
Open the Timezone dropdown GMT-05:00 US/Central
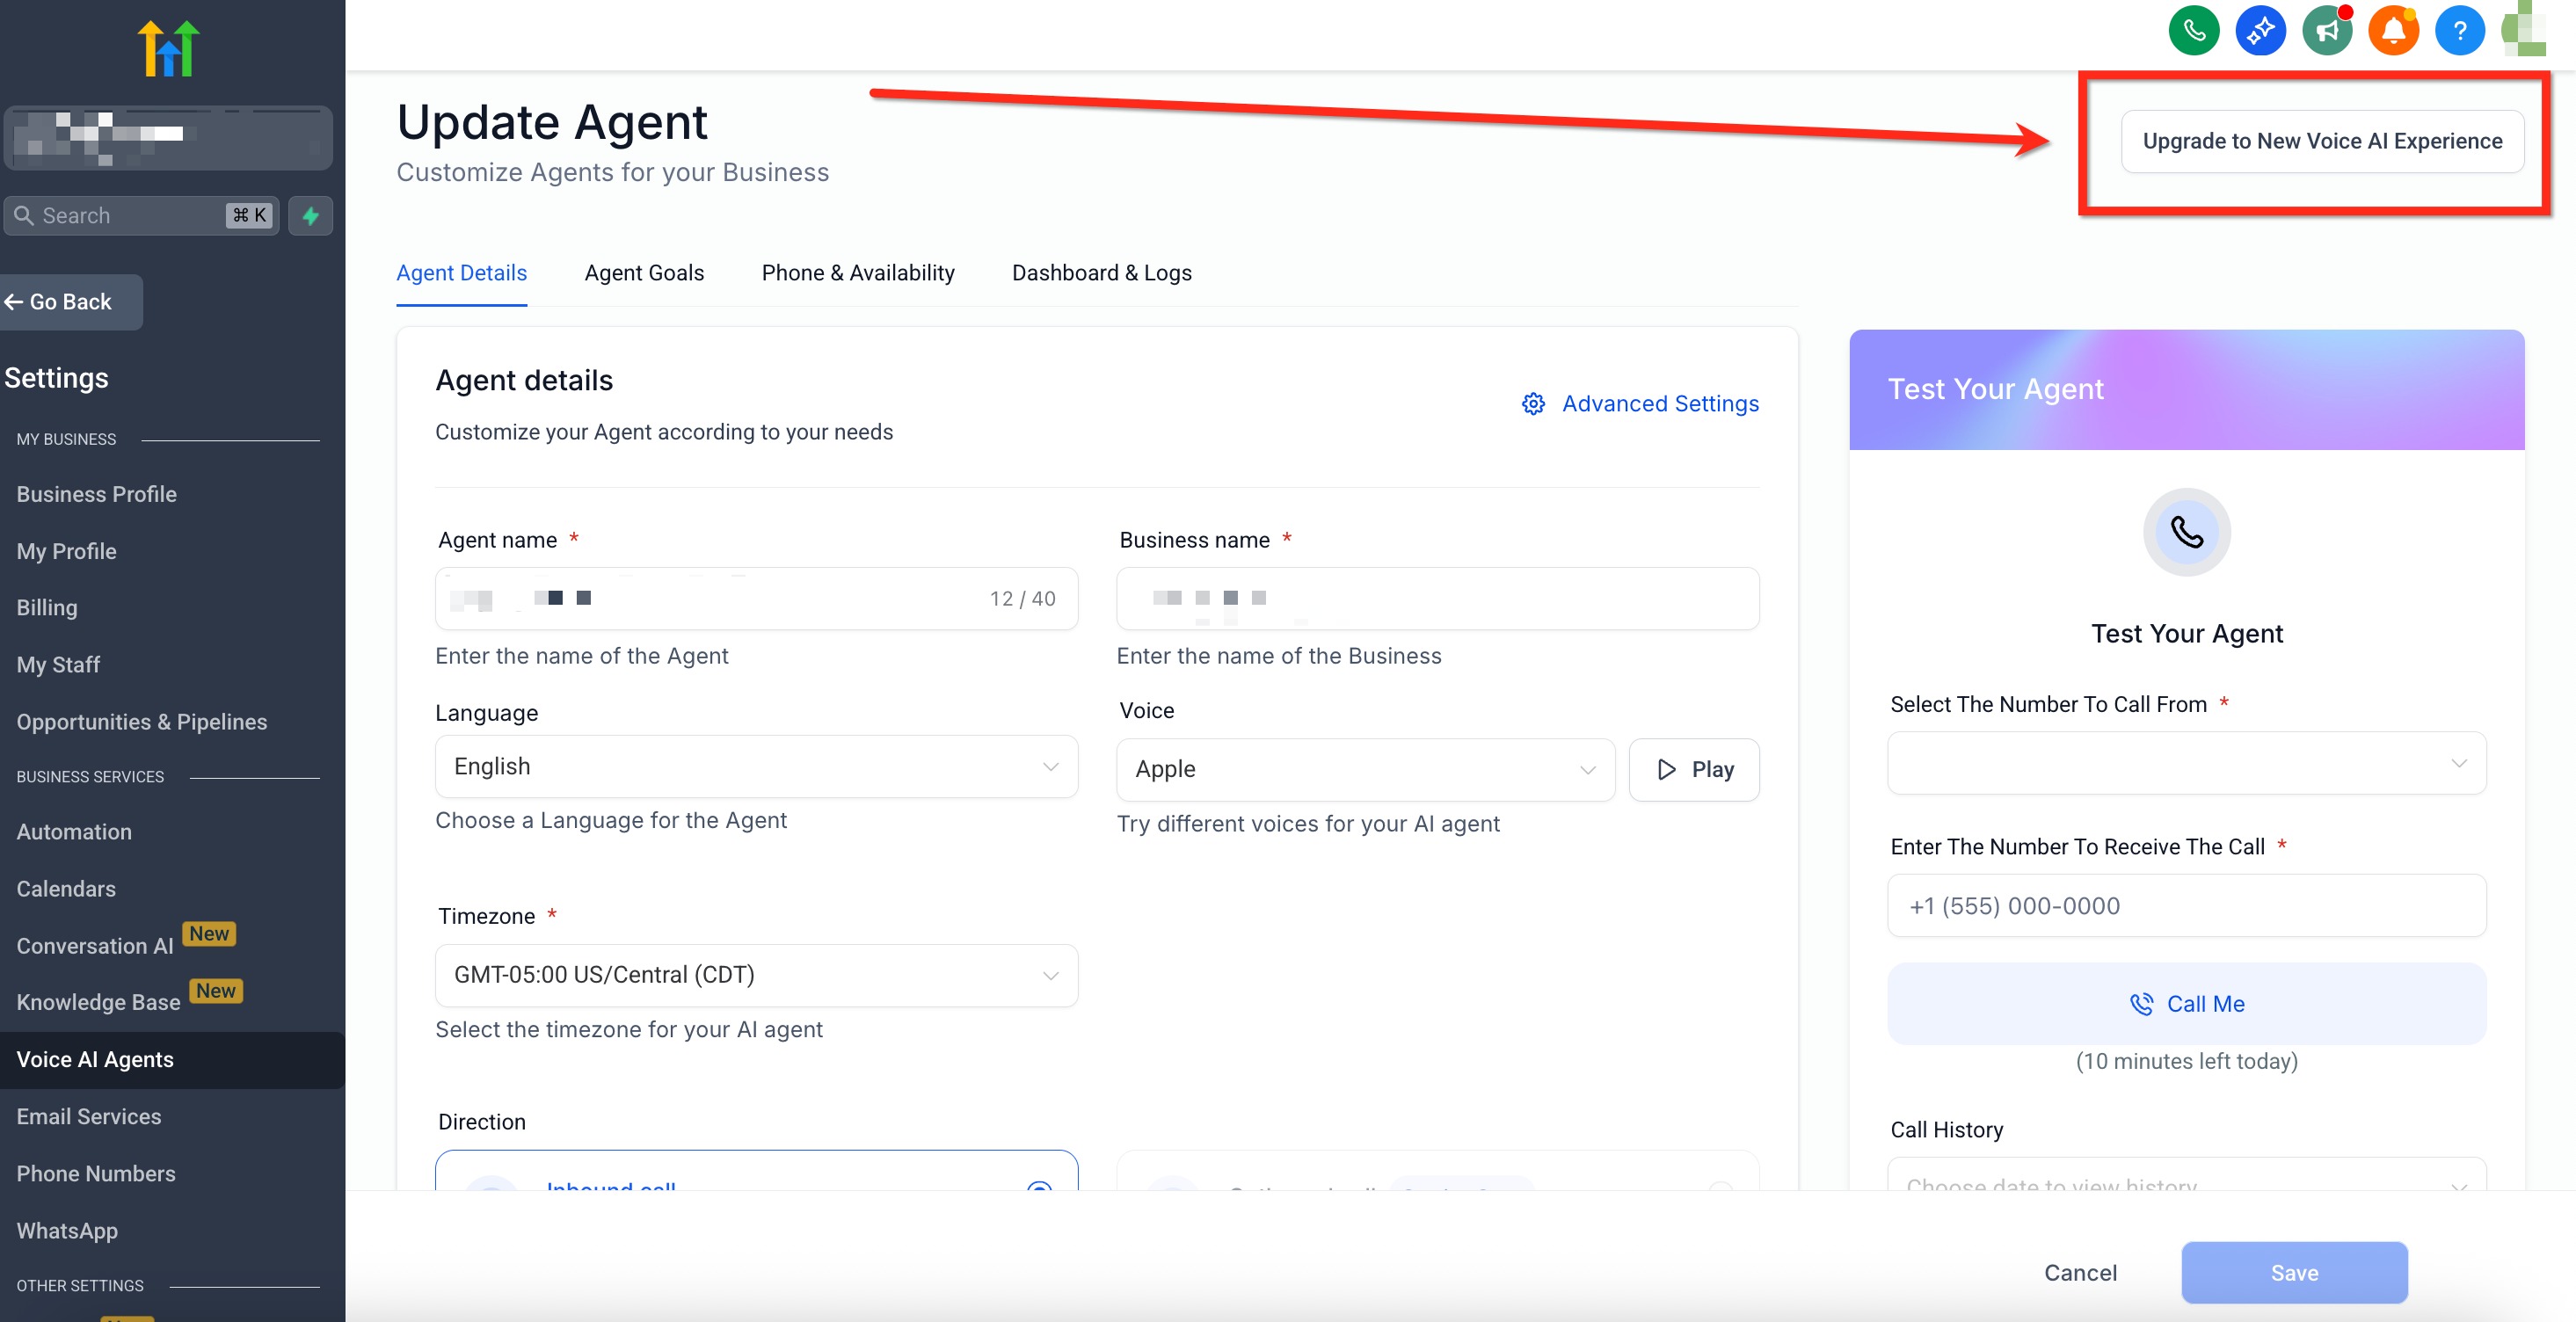[756, 975]
